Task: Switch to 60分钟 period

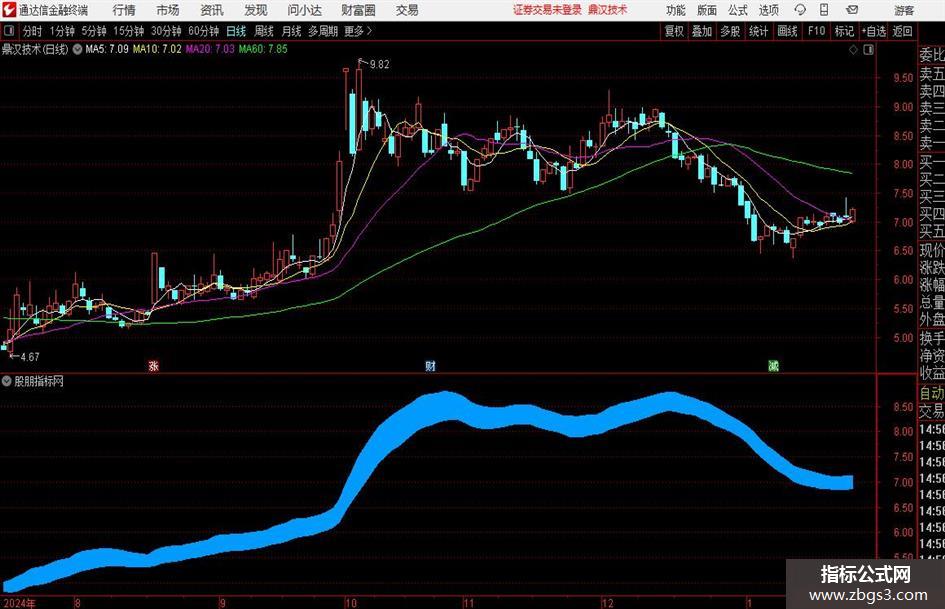Action: coord(203,31)
